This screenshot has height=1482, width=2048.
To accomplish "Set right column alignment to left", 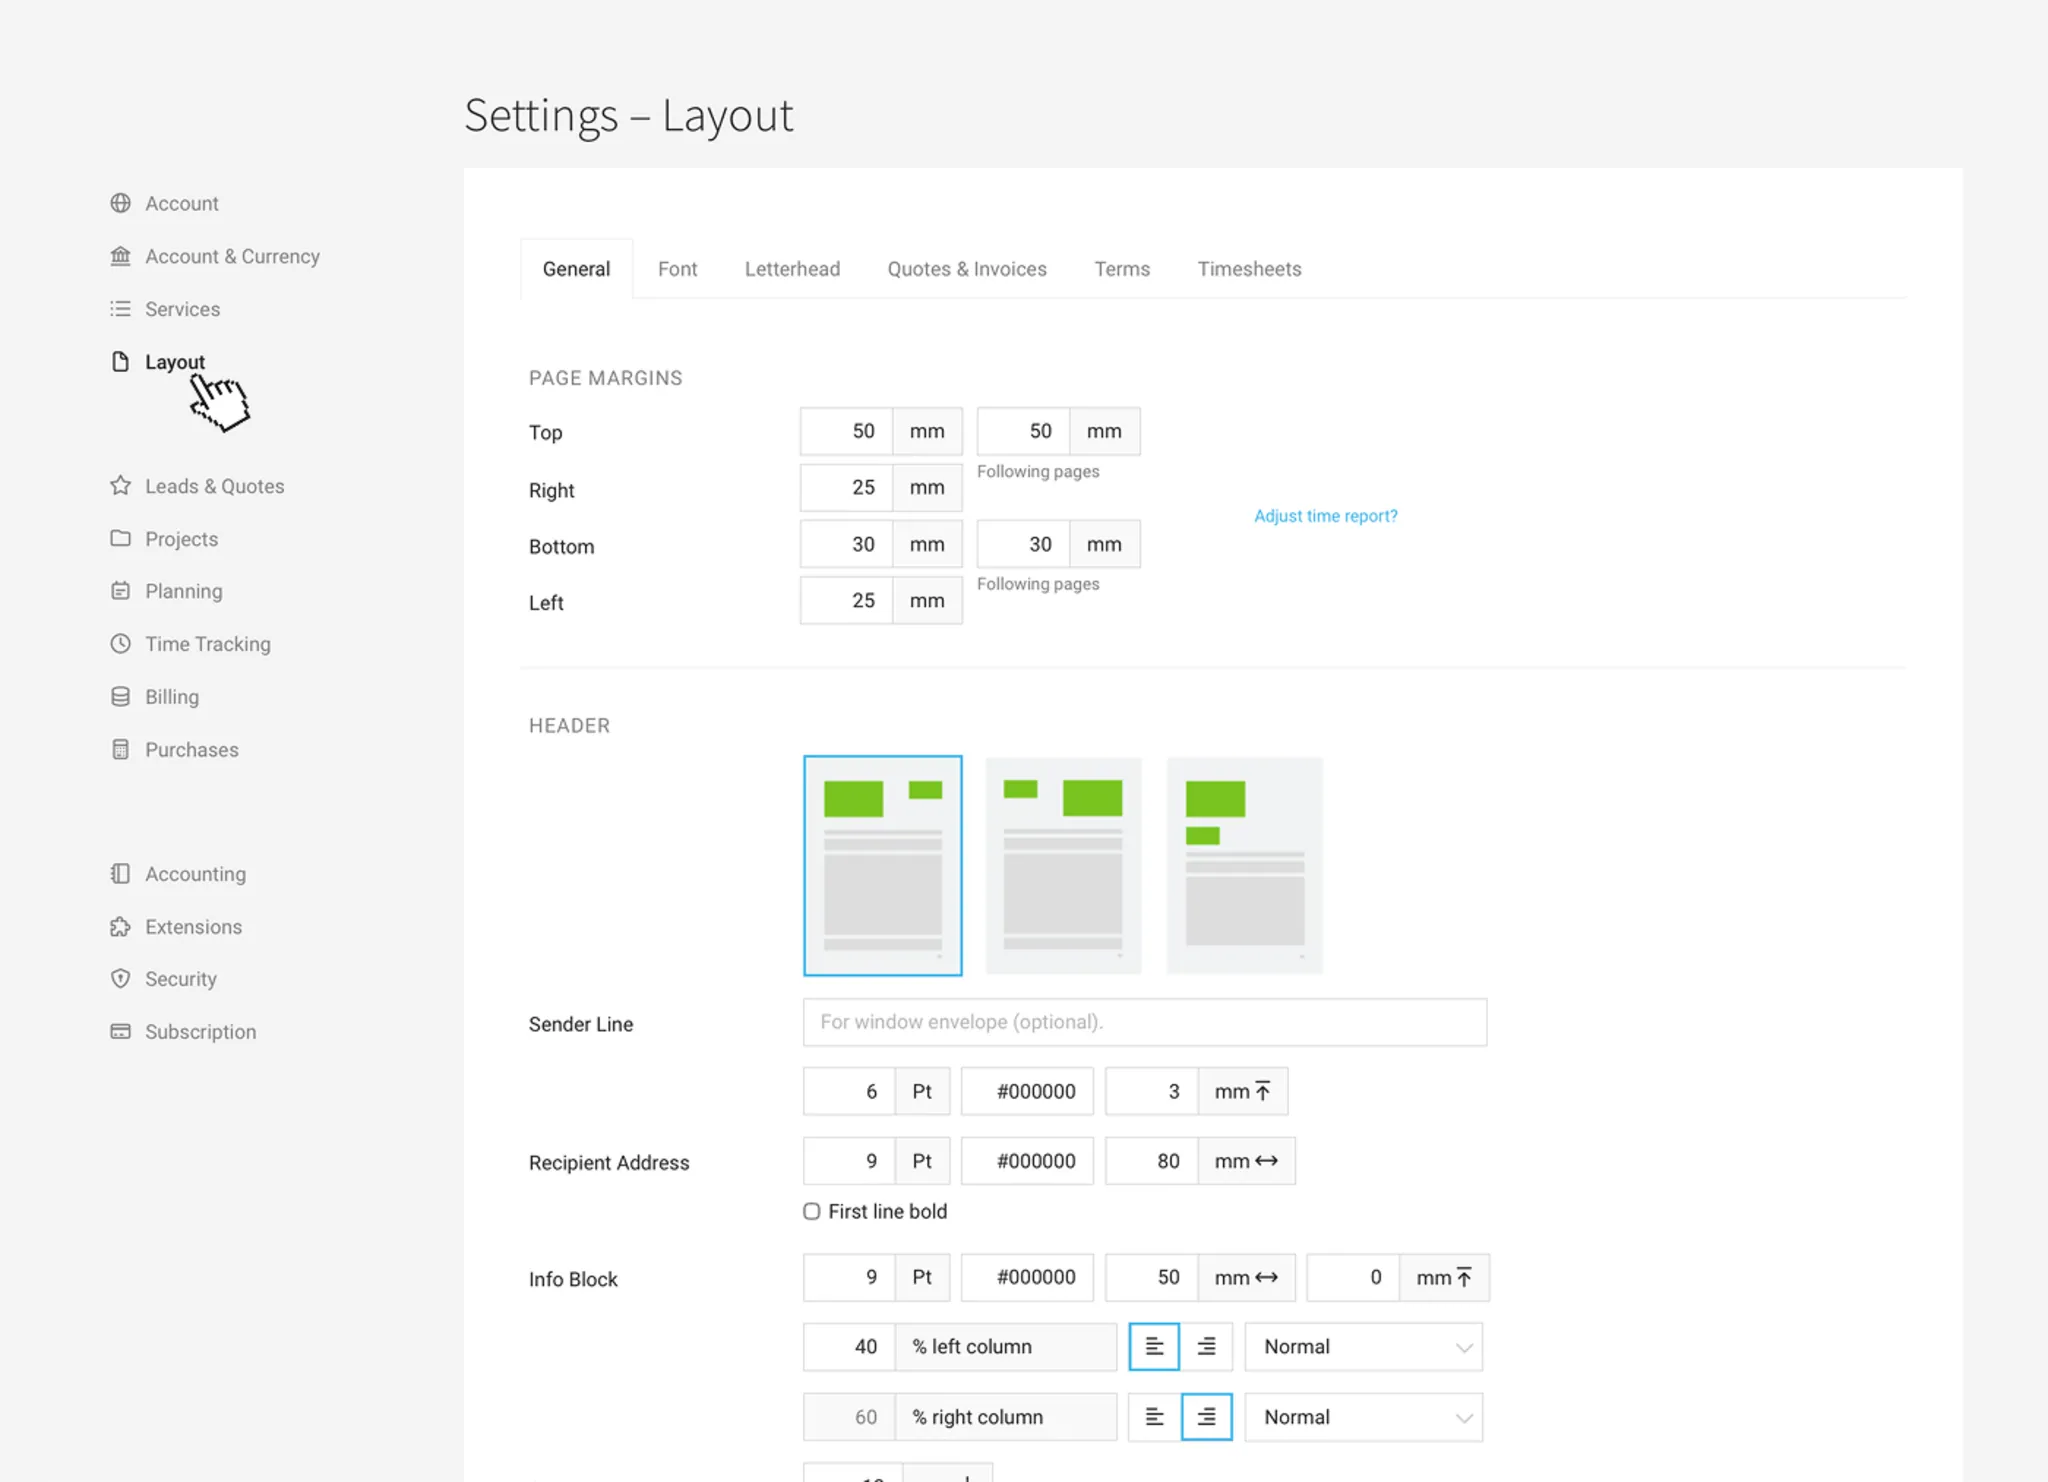I will click(1154, 1417).
